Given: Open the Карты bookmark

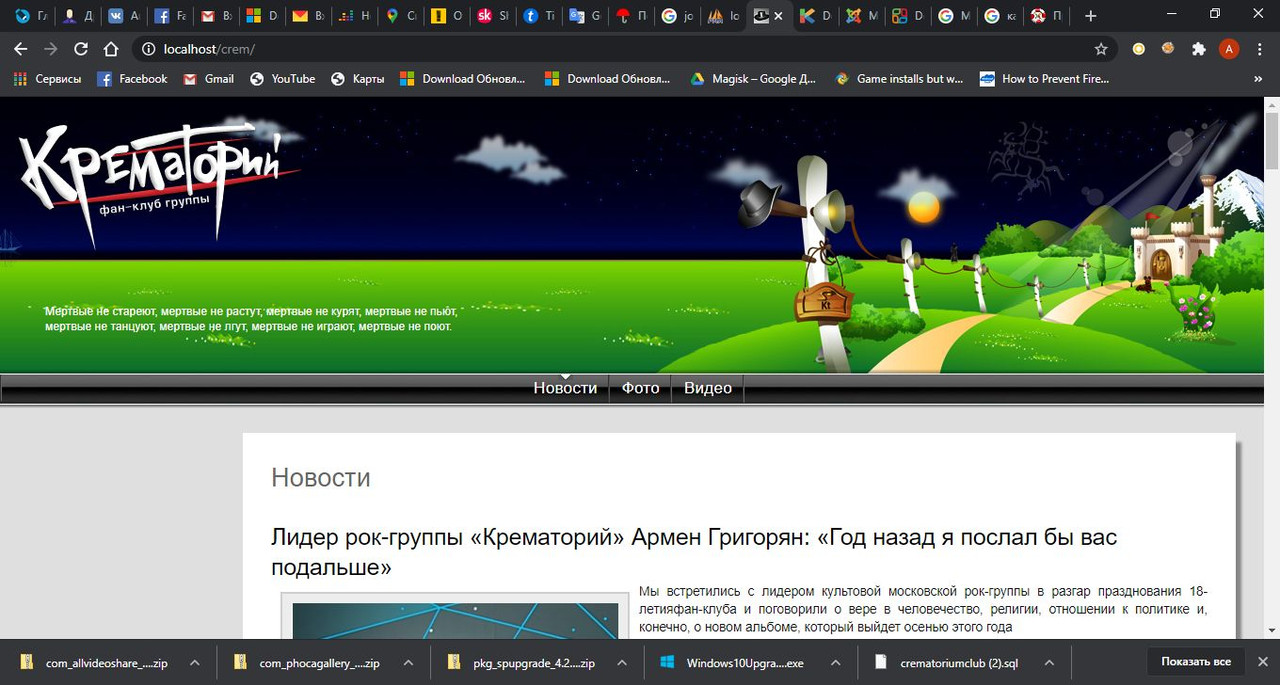Looking at the screenshot, I should (x=357, y=79).
